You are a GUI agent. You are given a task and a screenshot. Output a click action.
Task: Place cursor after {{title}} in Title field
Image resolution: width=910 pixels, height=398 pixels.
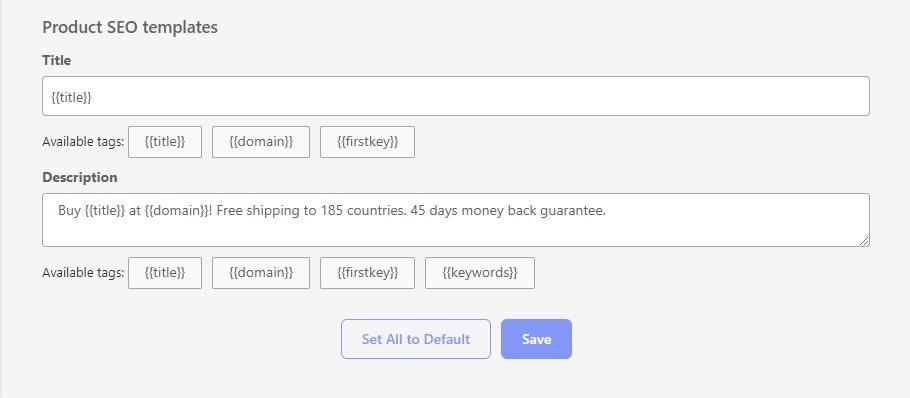point(92,97)
